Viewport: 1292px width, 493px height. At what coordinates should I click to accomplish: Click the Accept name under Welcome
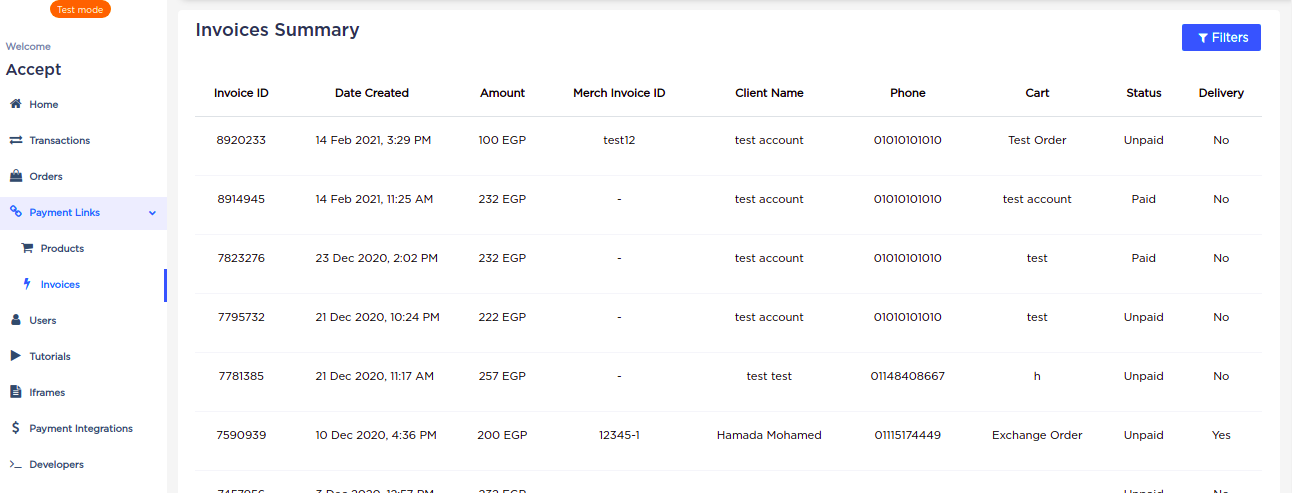tap(33, 69)
